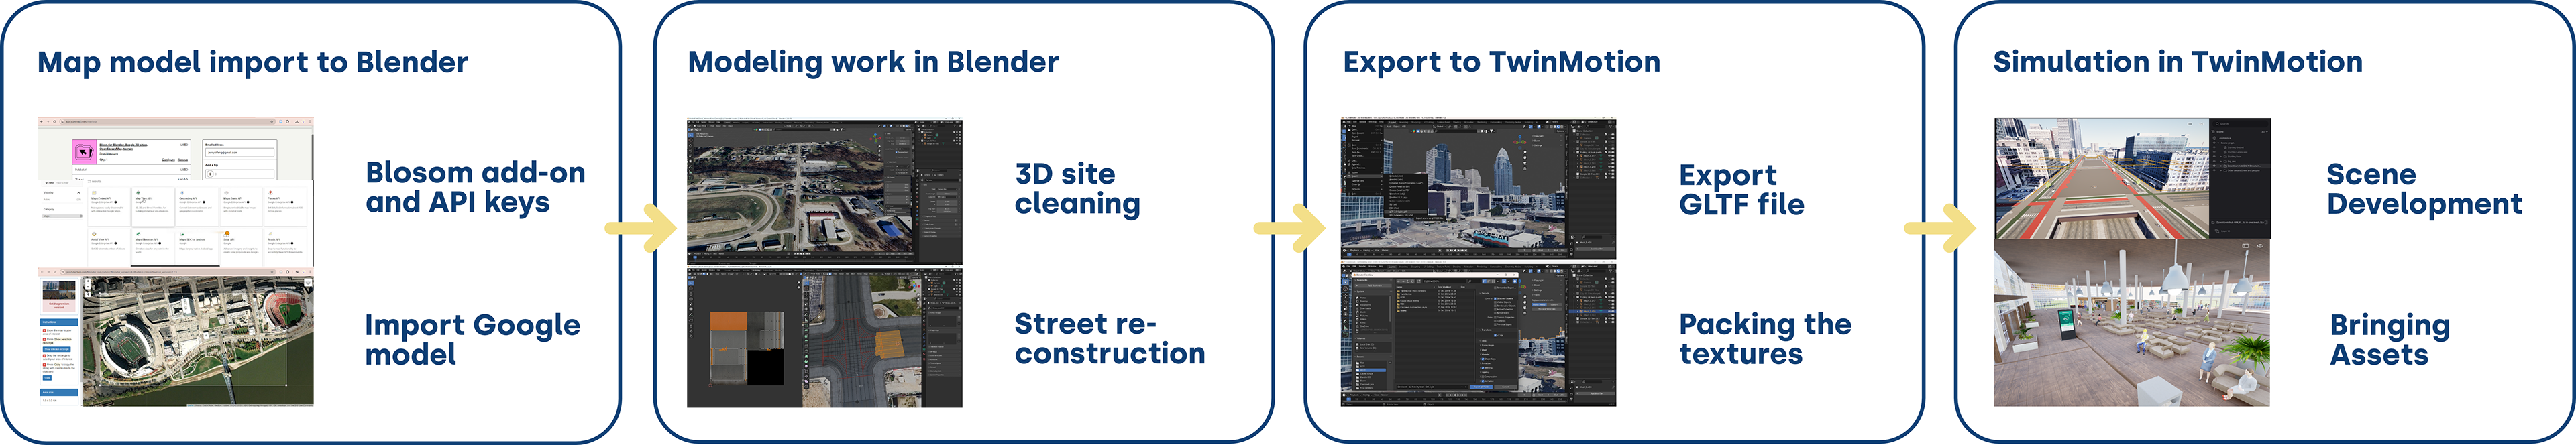Open the 3D site cleaning Blender screenshot

point(824,192)
